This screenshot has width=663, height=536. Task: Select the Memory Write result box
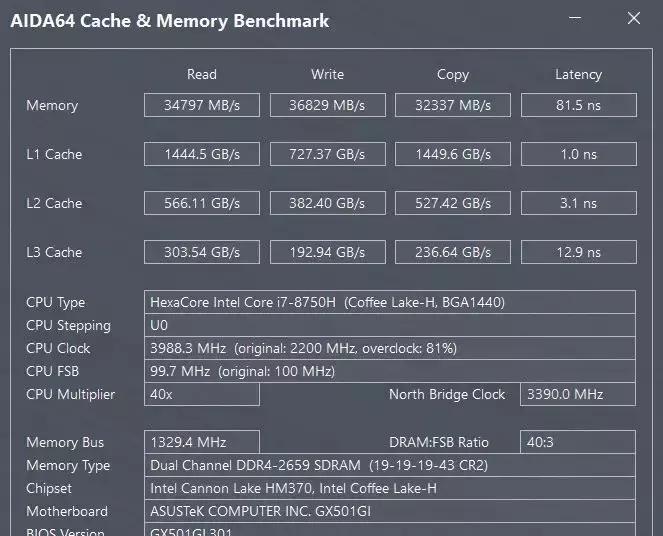(327, 105)
